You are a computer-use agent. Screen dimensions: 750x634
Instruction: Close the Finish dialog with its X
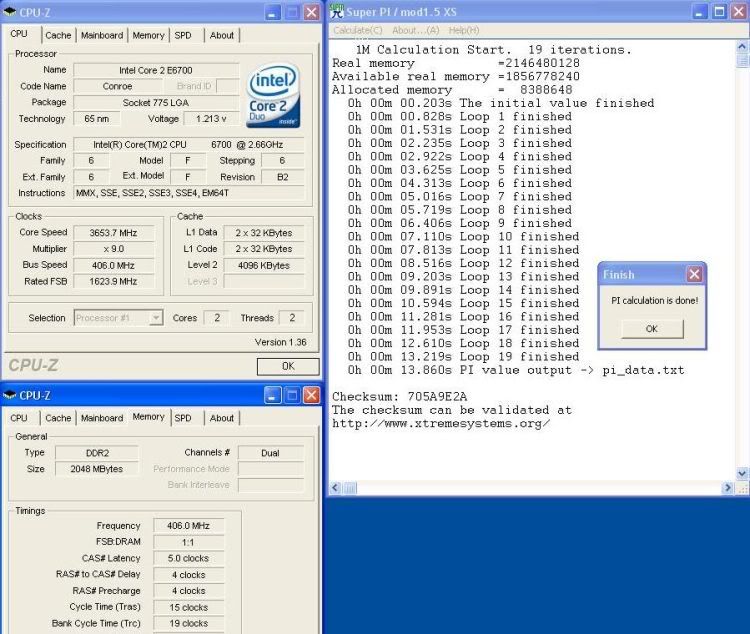(695, 274)
